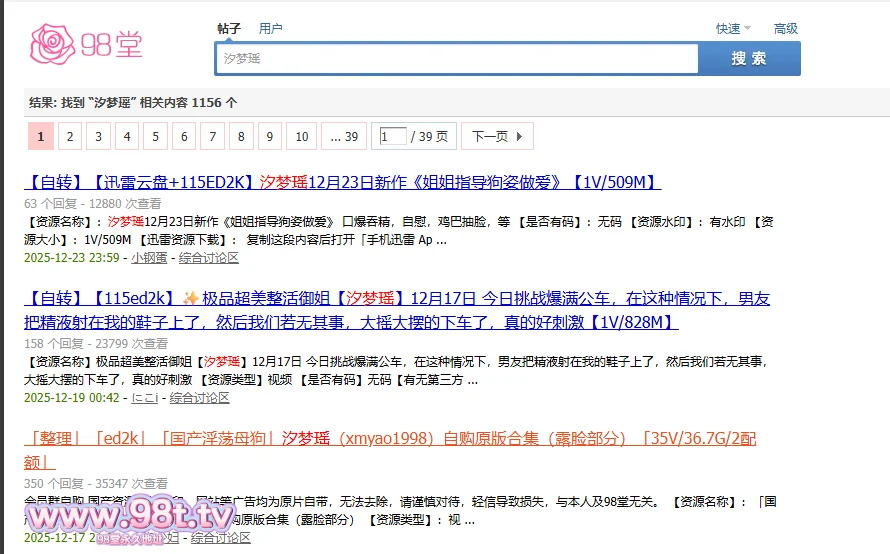Switch to the 用户 search tab
Image resolution: width=890 pixels, height=554 pixels.
[270, 28]
